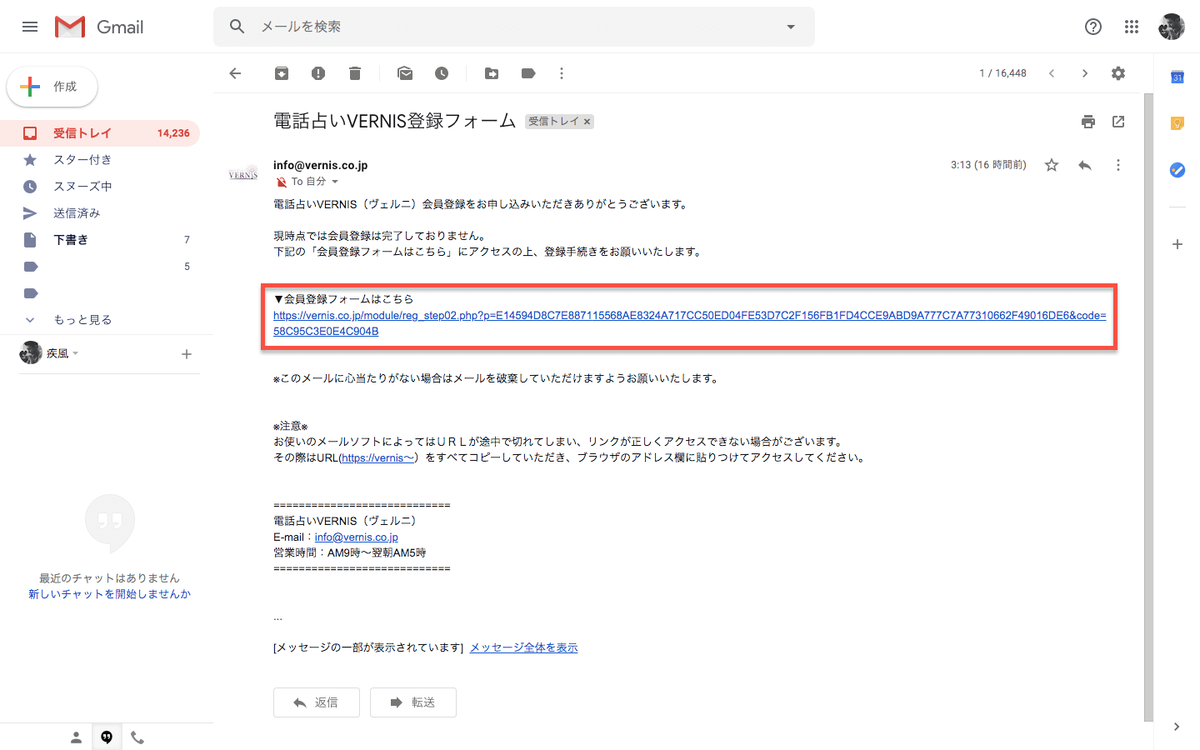Focus the mail search field
Viewport: 1200px width, 750px height.
click(x=514, y=27)
